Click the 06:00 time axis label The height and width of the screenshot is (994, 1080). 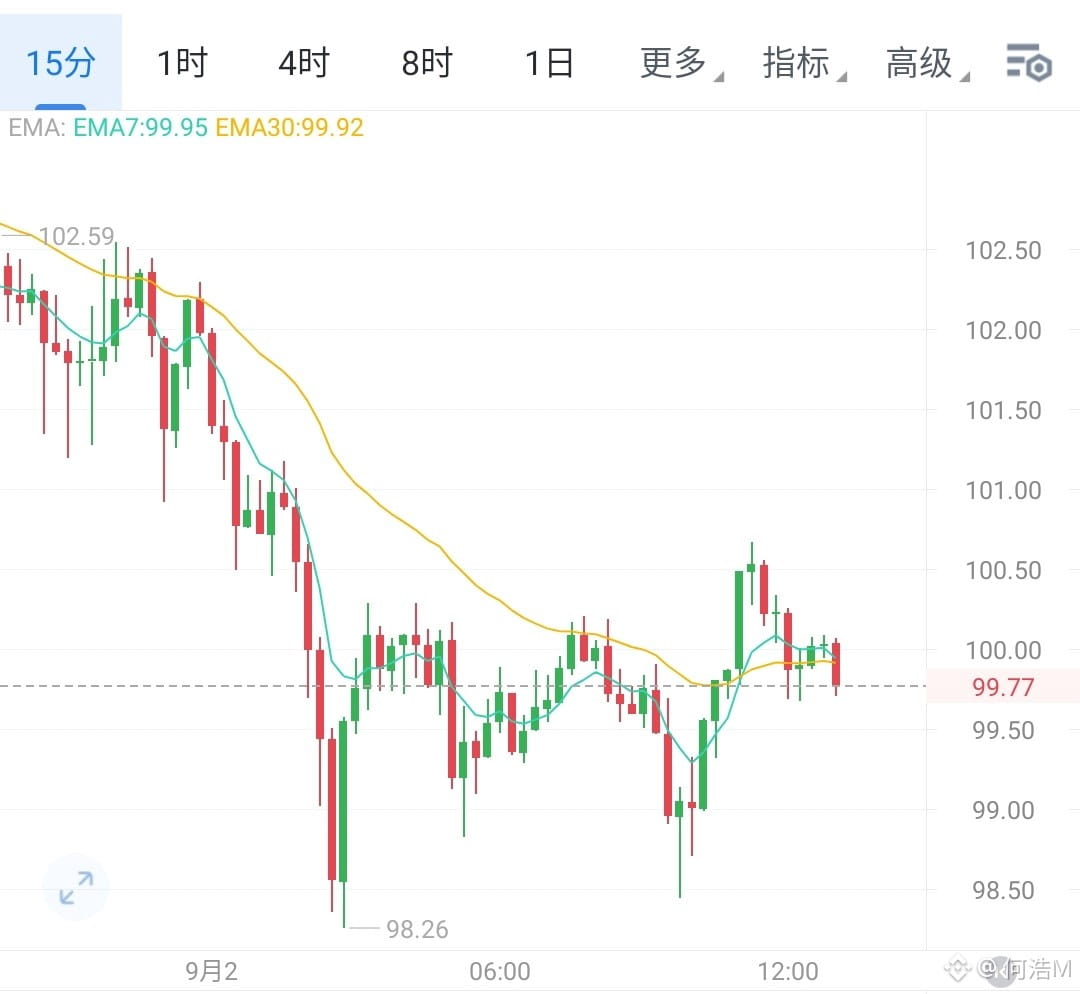click(500, 971)
